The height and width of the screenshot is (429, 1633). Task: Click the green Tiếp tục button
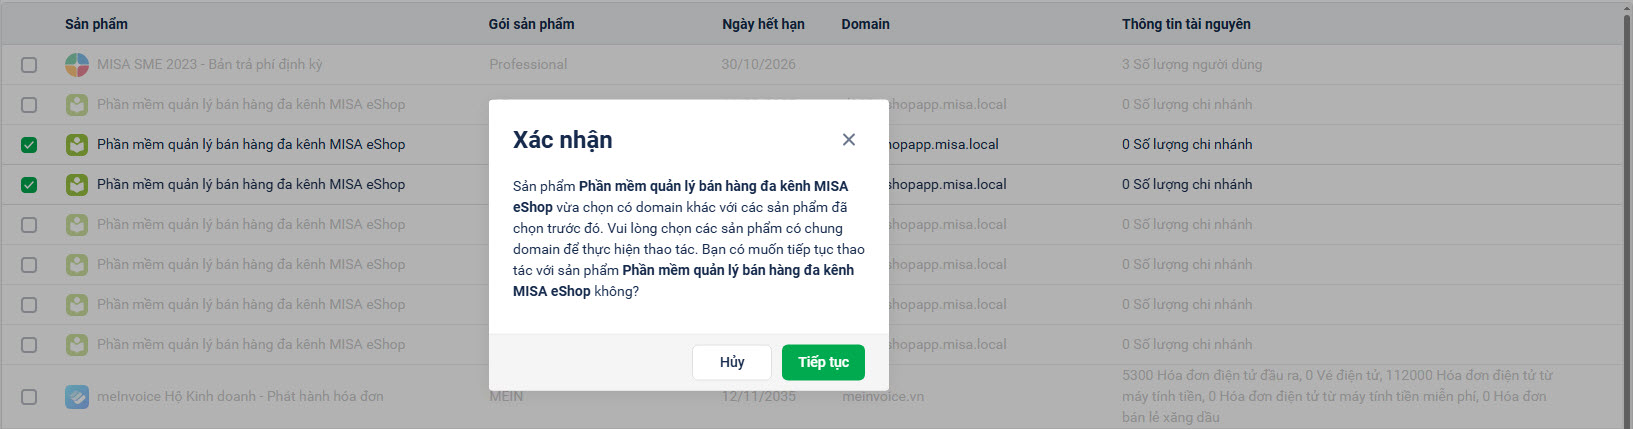[x=823, y=362]
